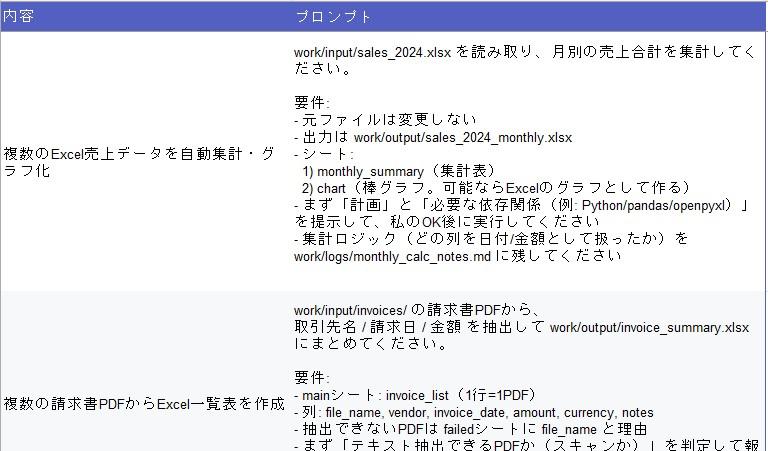
Task: Select the Excel売上データ自動集計 content cell
Action: (x=140, y=162)
